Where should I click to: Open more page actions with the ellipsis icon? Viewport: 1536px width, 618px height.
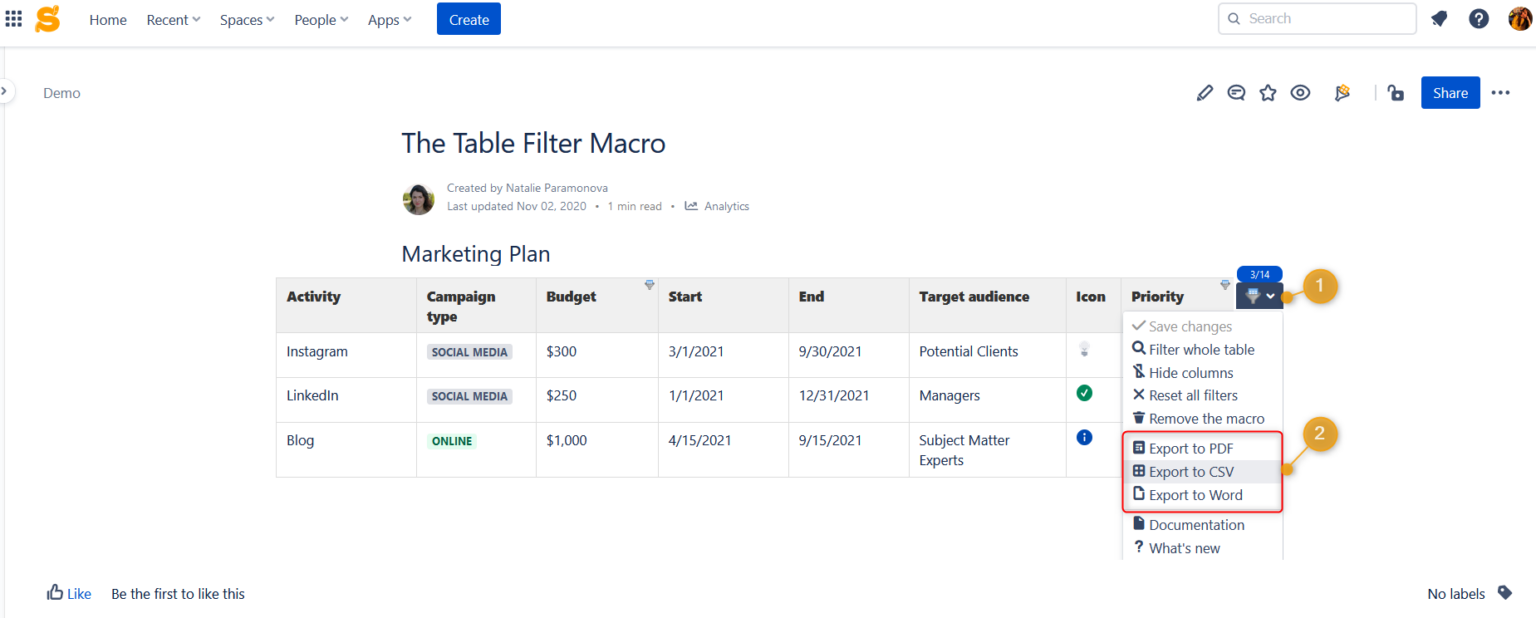pyautogui.click(x=1500, y=92)
